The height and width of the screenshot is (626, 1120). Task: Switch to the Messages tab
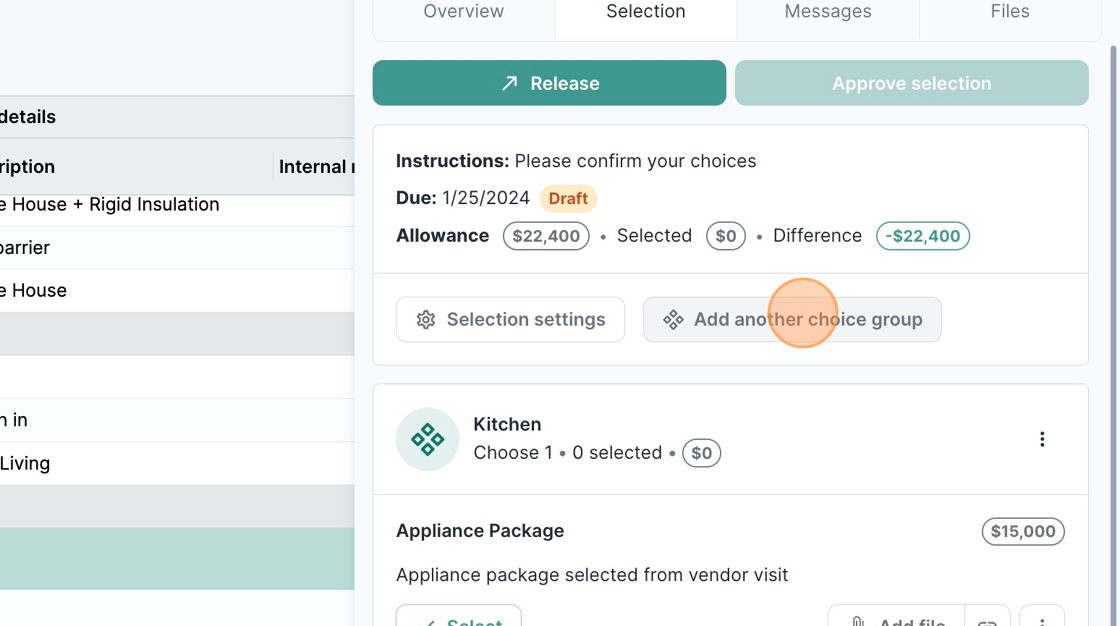pyautogui.click(x=828, y=12)
